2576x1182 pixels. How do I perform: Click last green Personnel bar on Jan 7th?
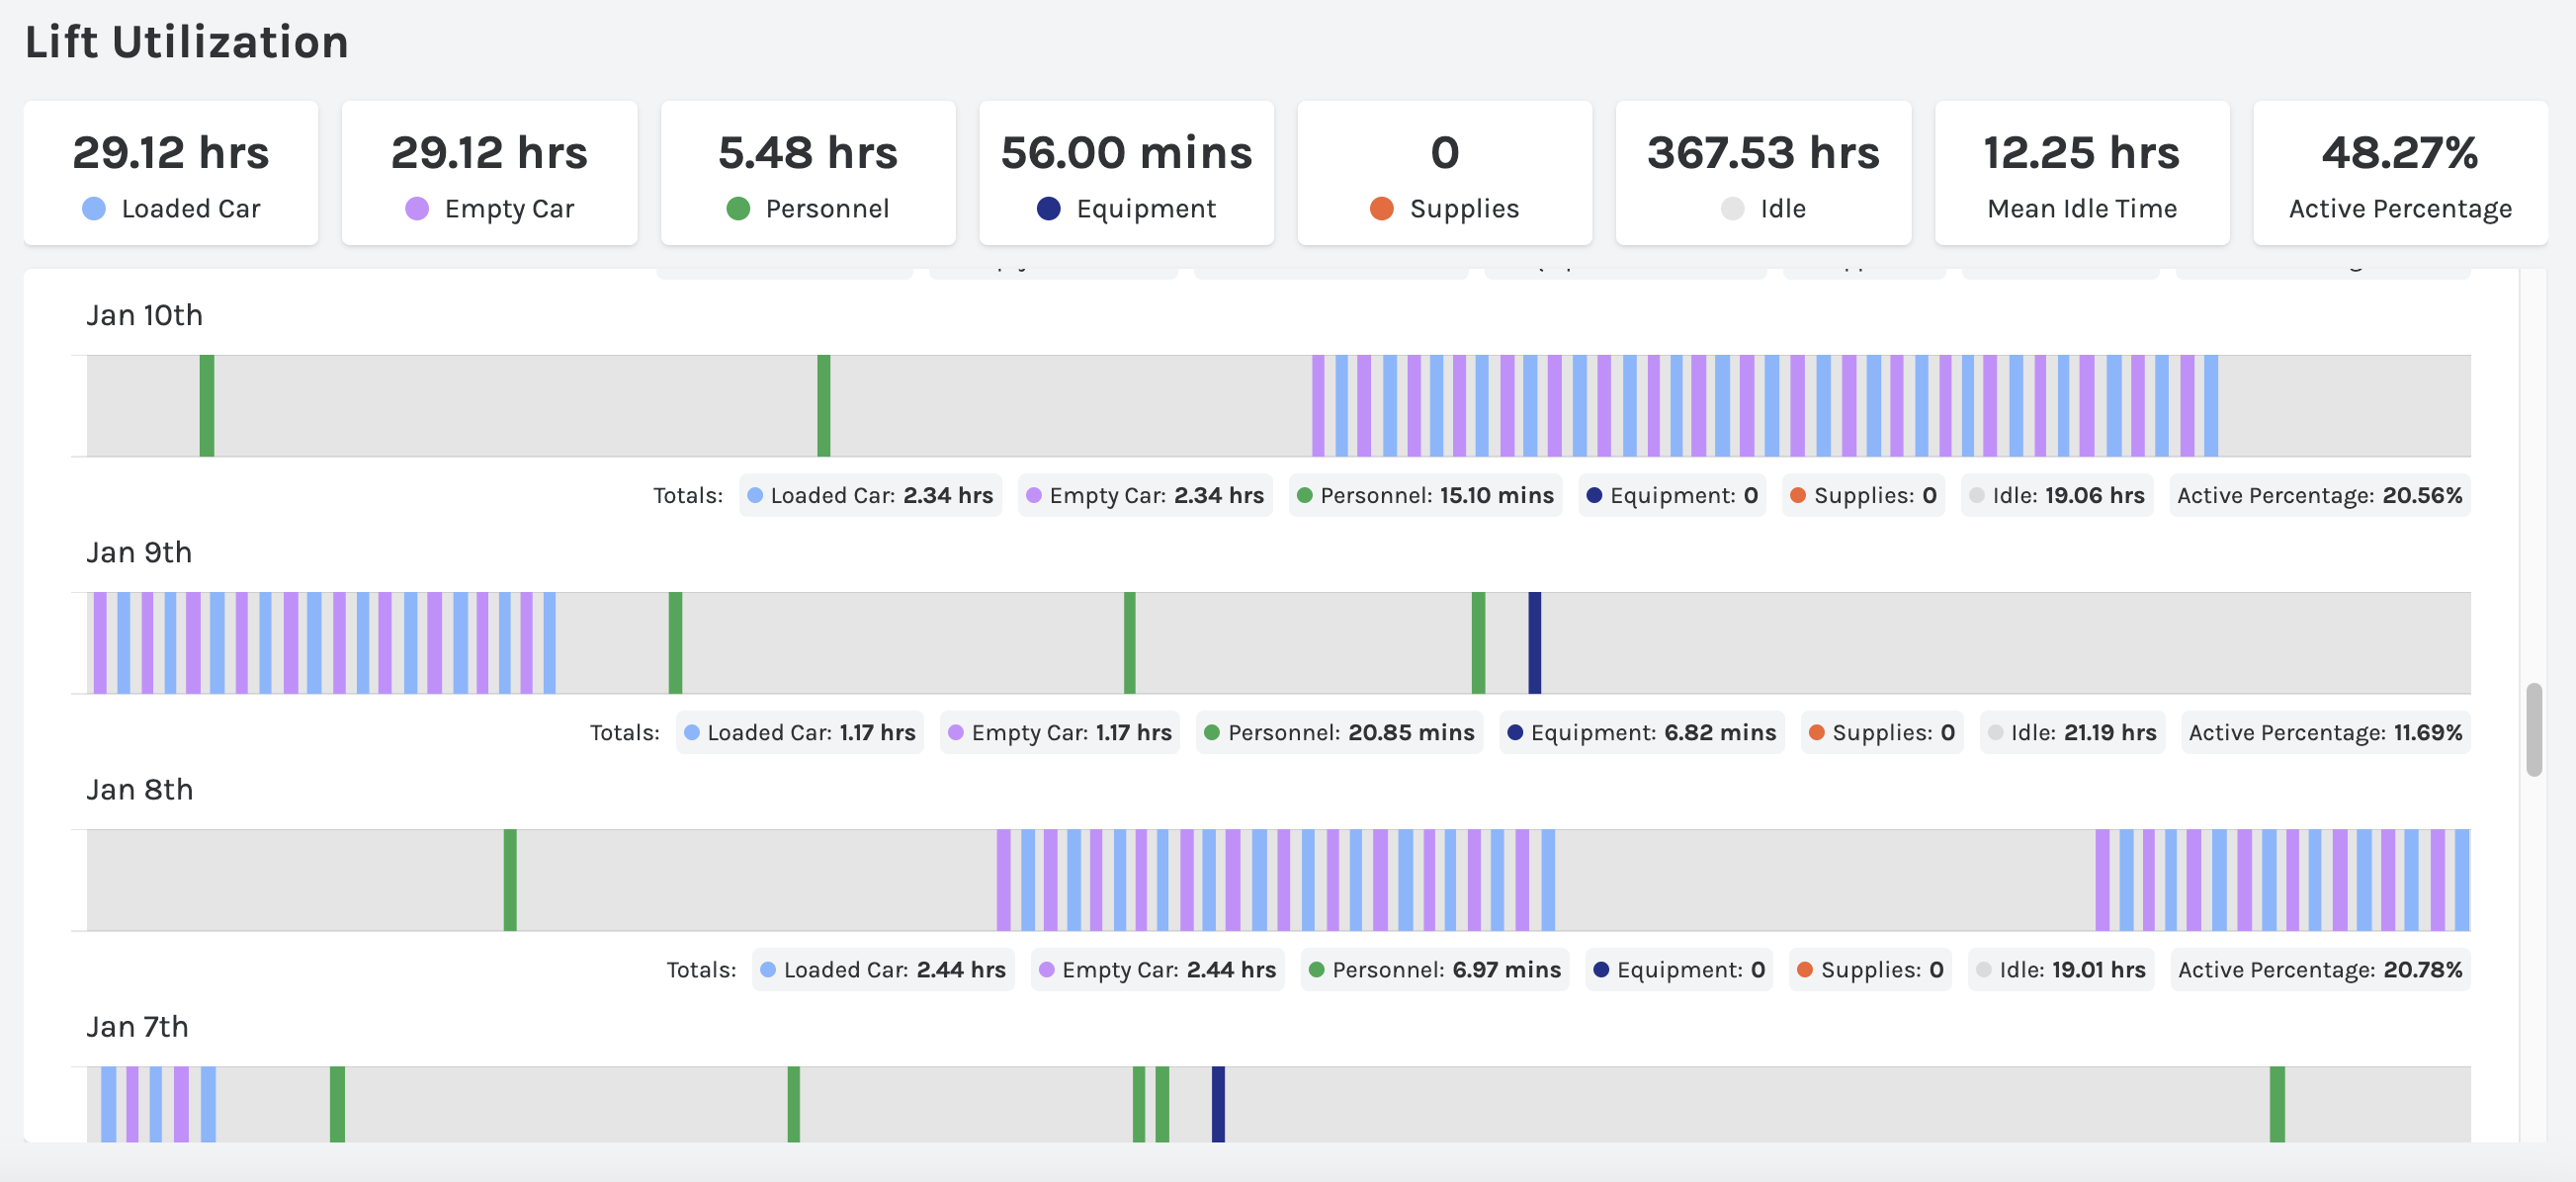click(2277, 1104)
